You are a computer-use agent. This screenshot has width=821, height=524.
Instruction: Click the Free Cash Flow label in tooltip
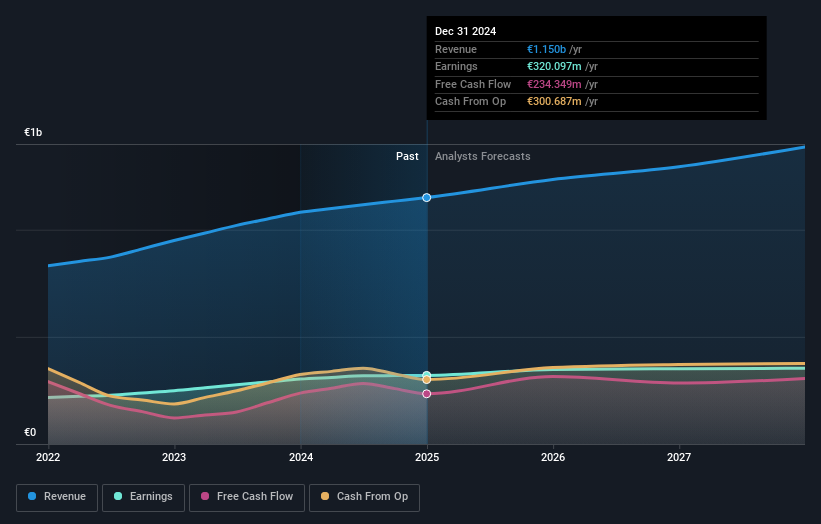click(473, 84)
